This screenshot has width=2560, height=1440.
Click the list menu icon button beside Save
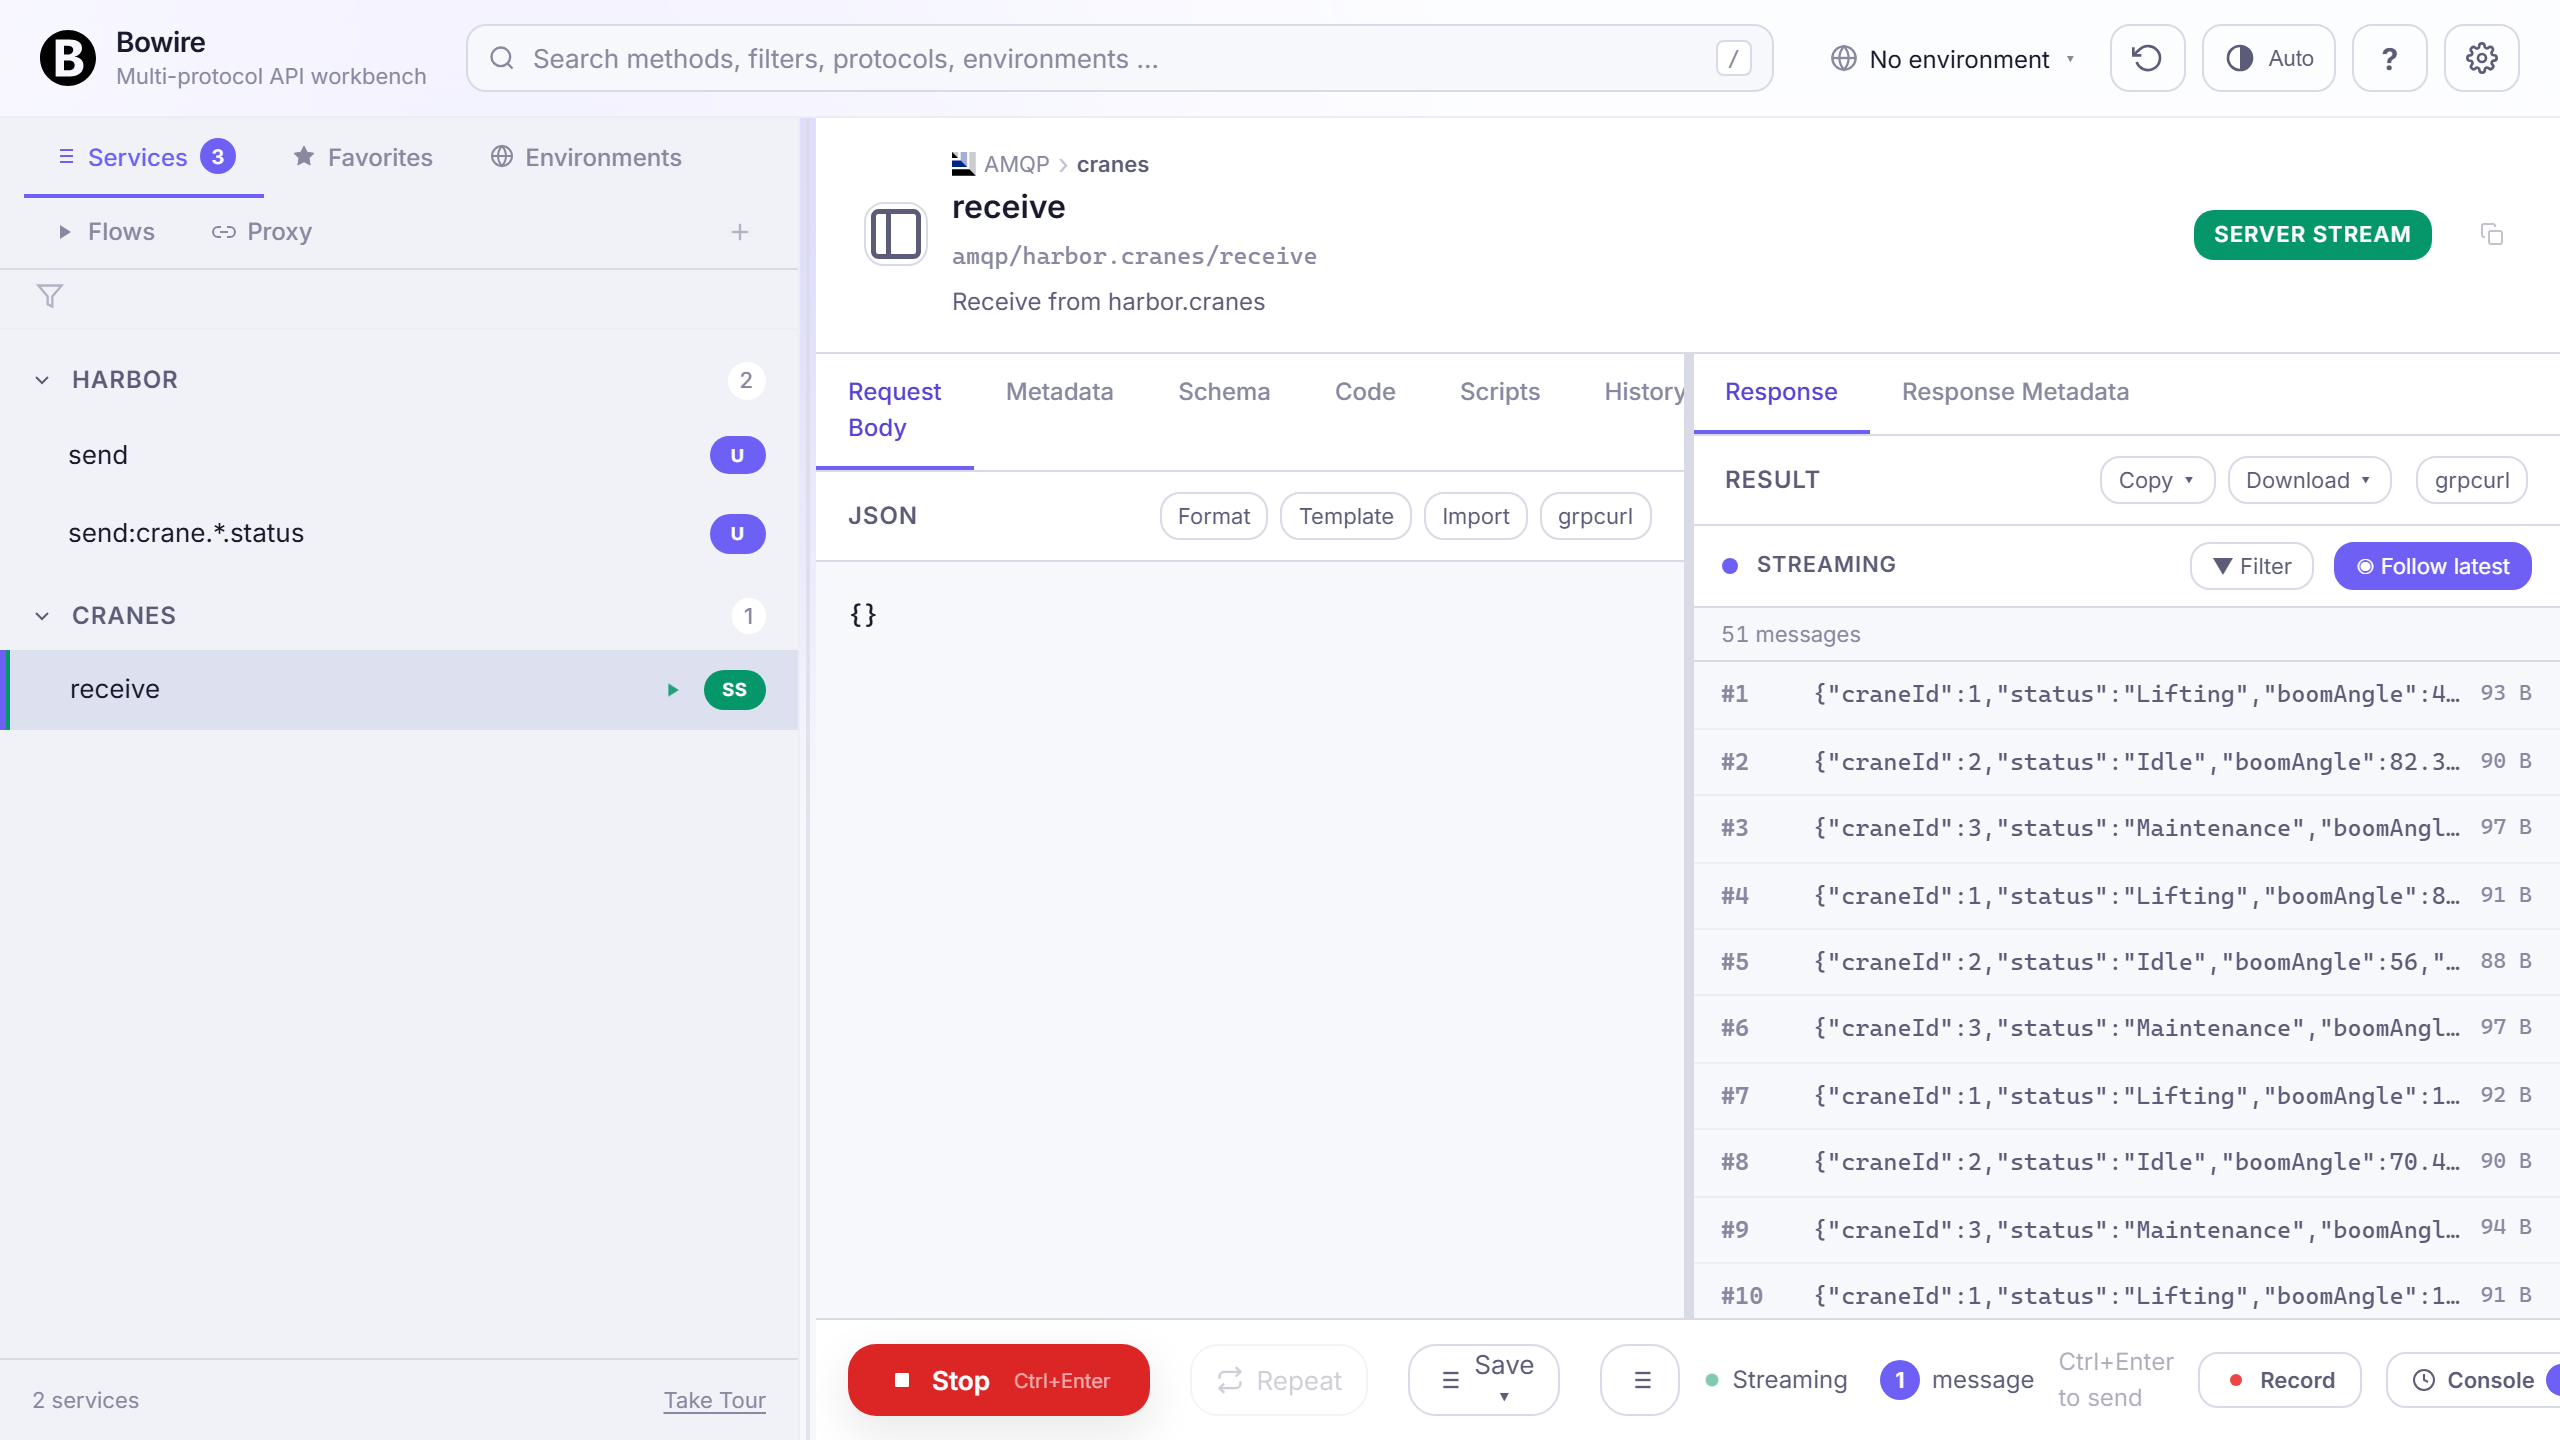[x=1640, y=1380]
